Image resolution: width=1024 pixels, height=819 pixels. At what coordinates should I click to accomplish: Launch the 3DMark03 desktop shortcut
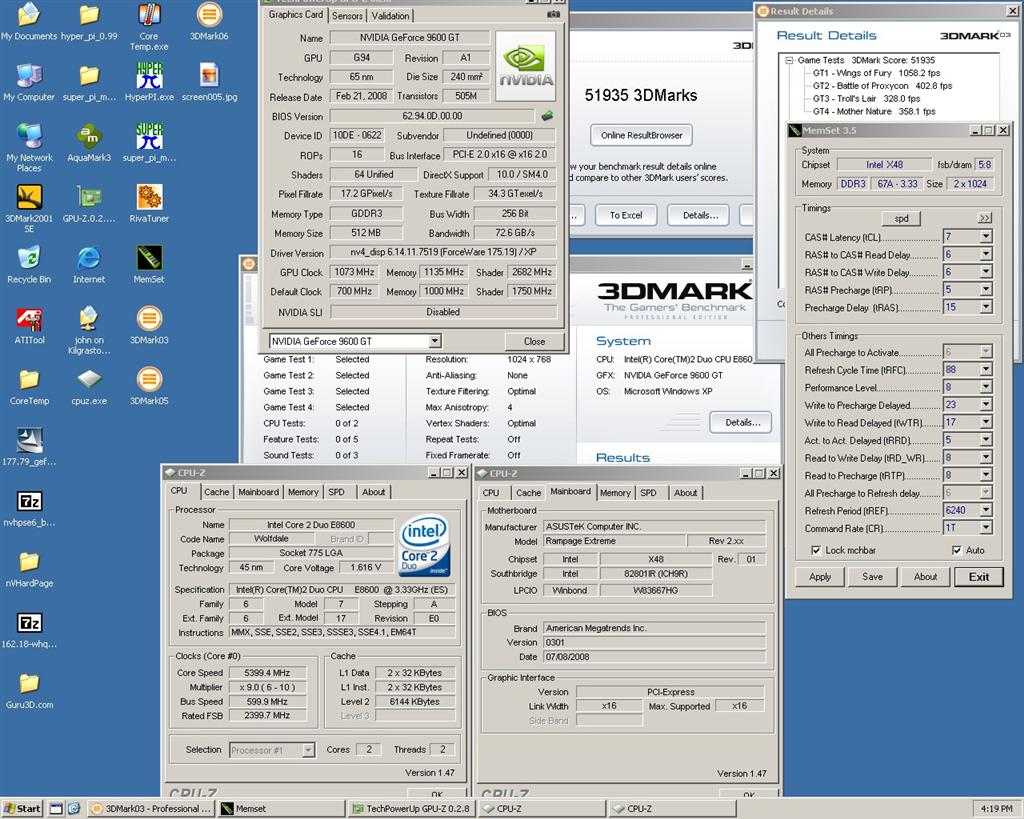(149, 325)
